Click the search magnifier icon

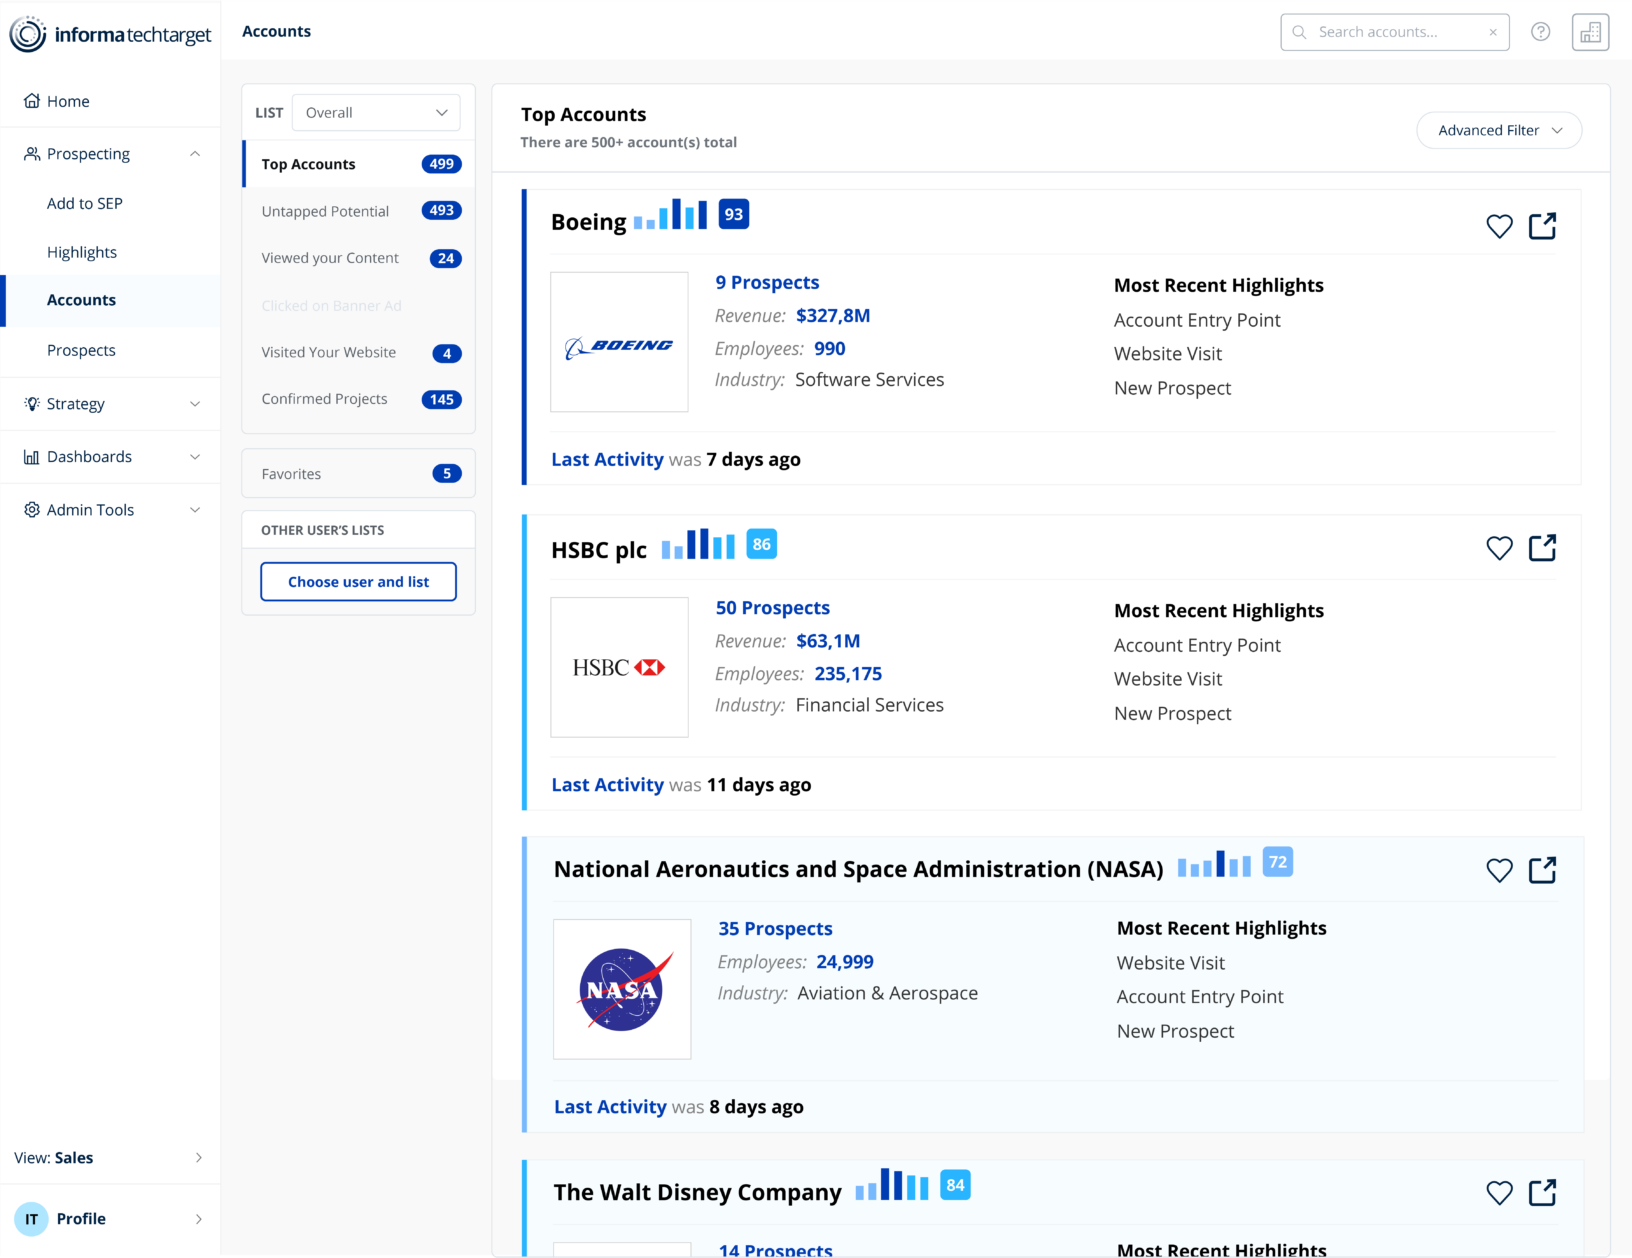(x=1299, y=32)
